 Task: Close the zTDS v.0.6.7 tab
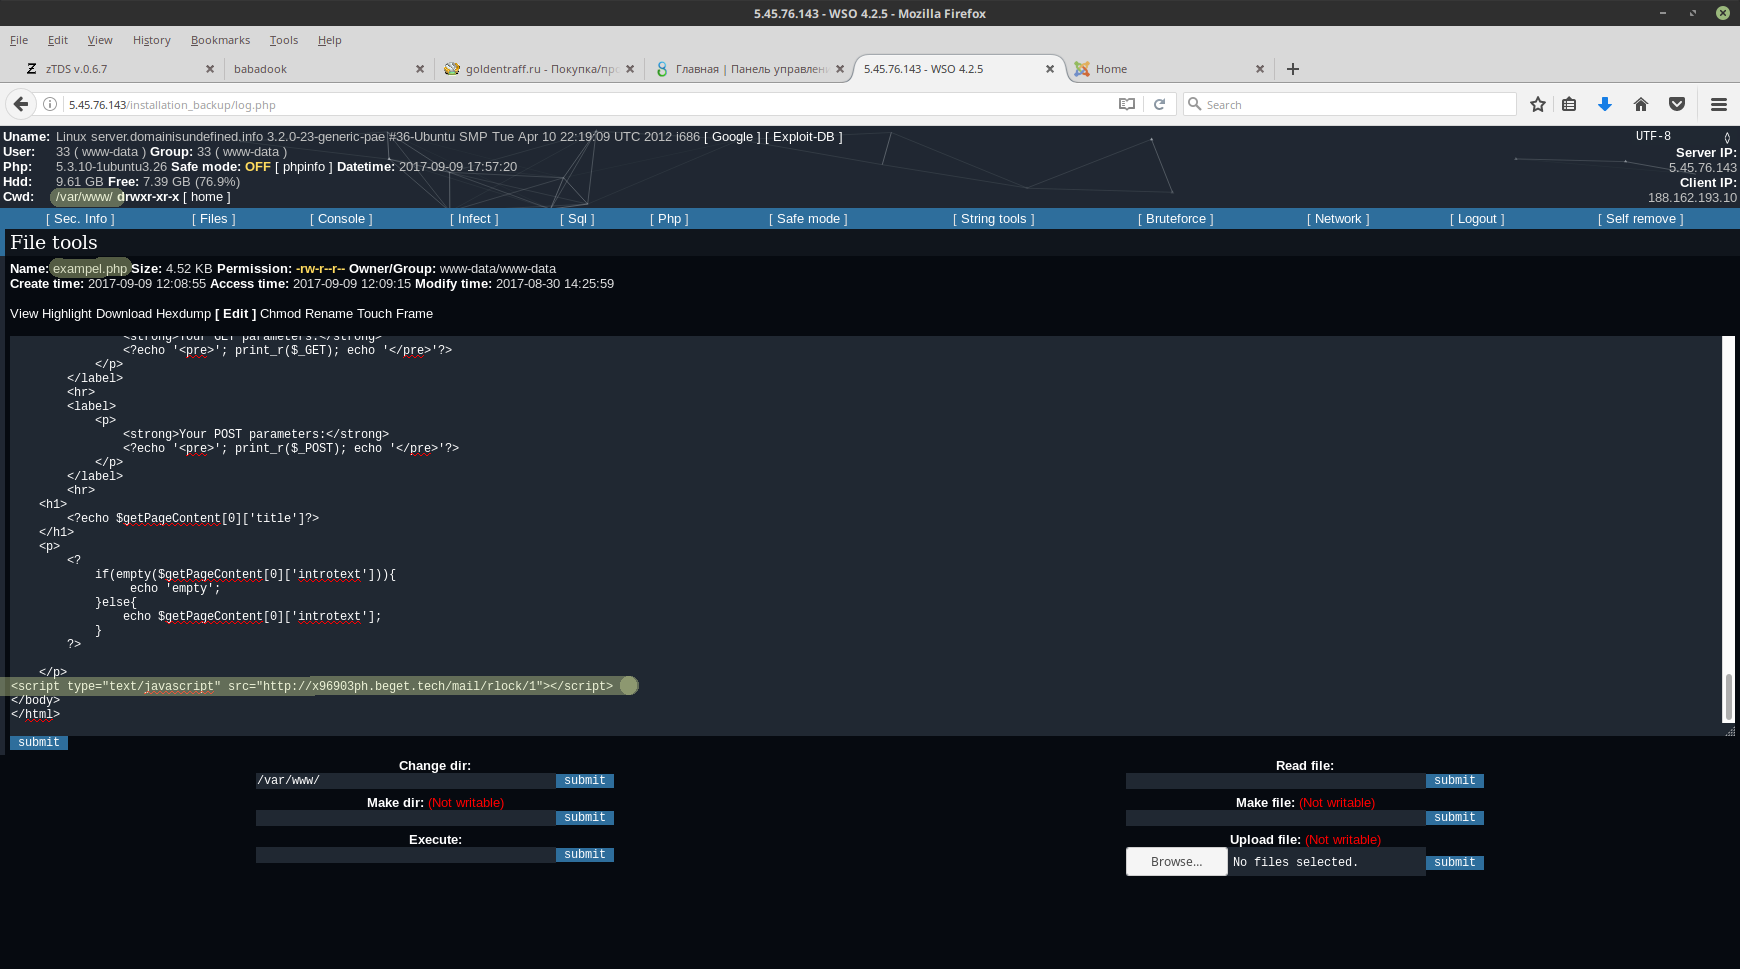point(210,69)
